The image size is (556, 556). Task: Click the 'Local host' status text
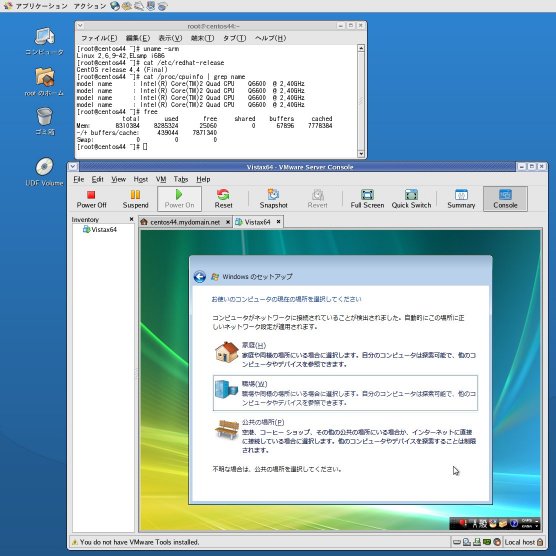pos(519,542)
